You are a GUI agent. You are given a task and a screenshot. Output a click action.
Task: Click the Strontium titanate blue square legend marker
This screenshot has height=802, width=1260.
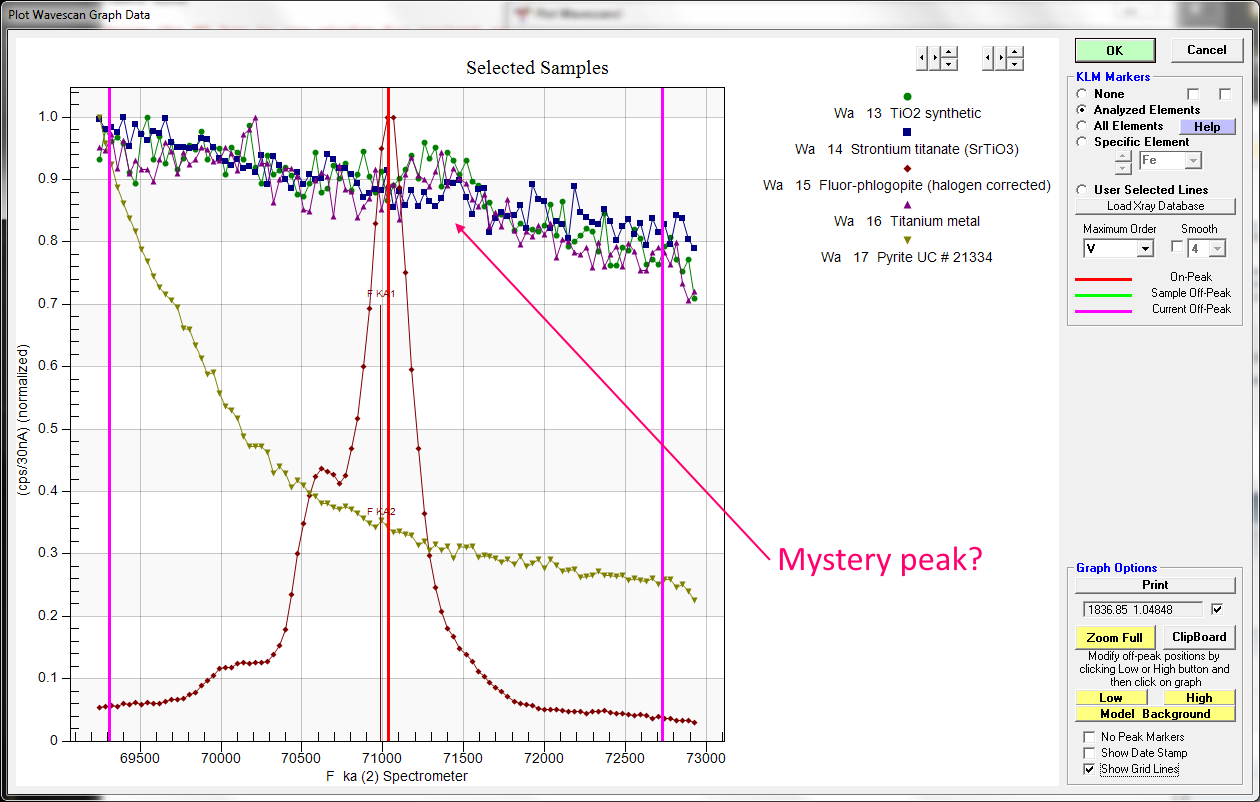coord(907,132)
